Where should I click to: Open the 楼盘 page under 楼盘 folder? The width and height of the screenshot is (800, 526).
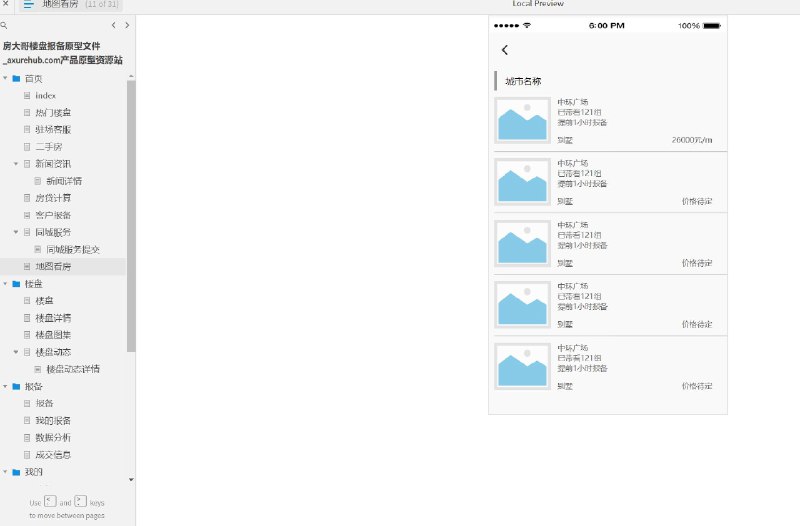44,301
